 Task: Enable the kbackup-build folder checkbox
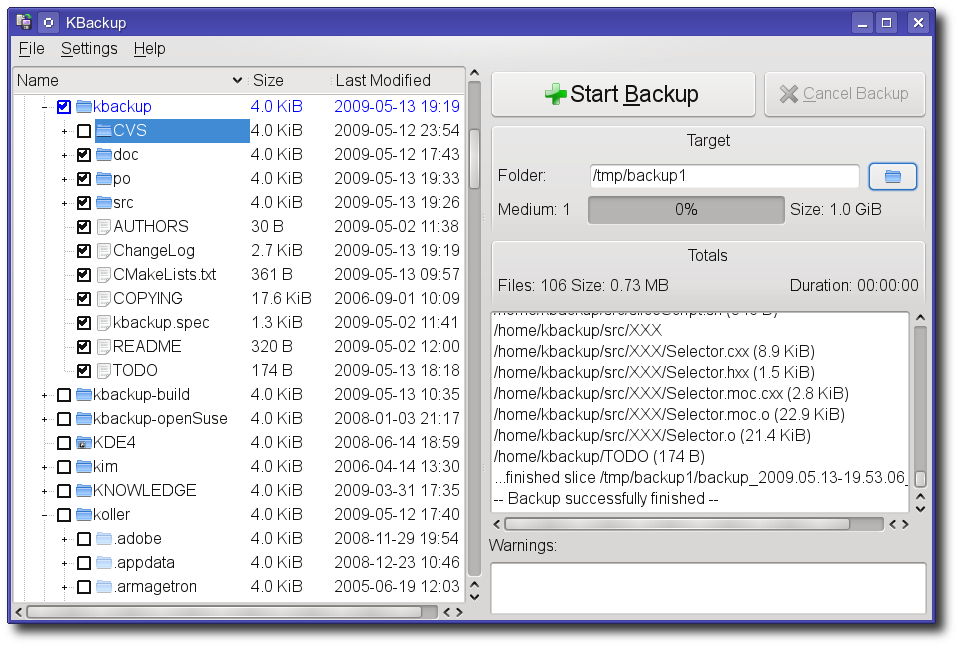pyautogui.click(x=64, y=395)
